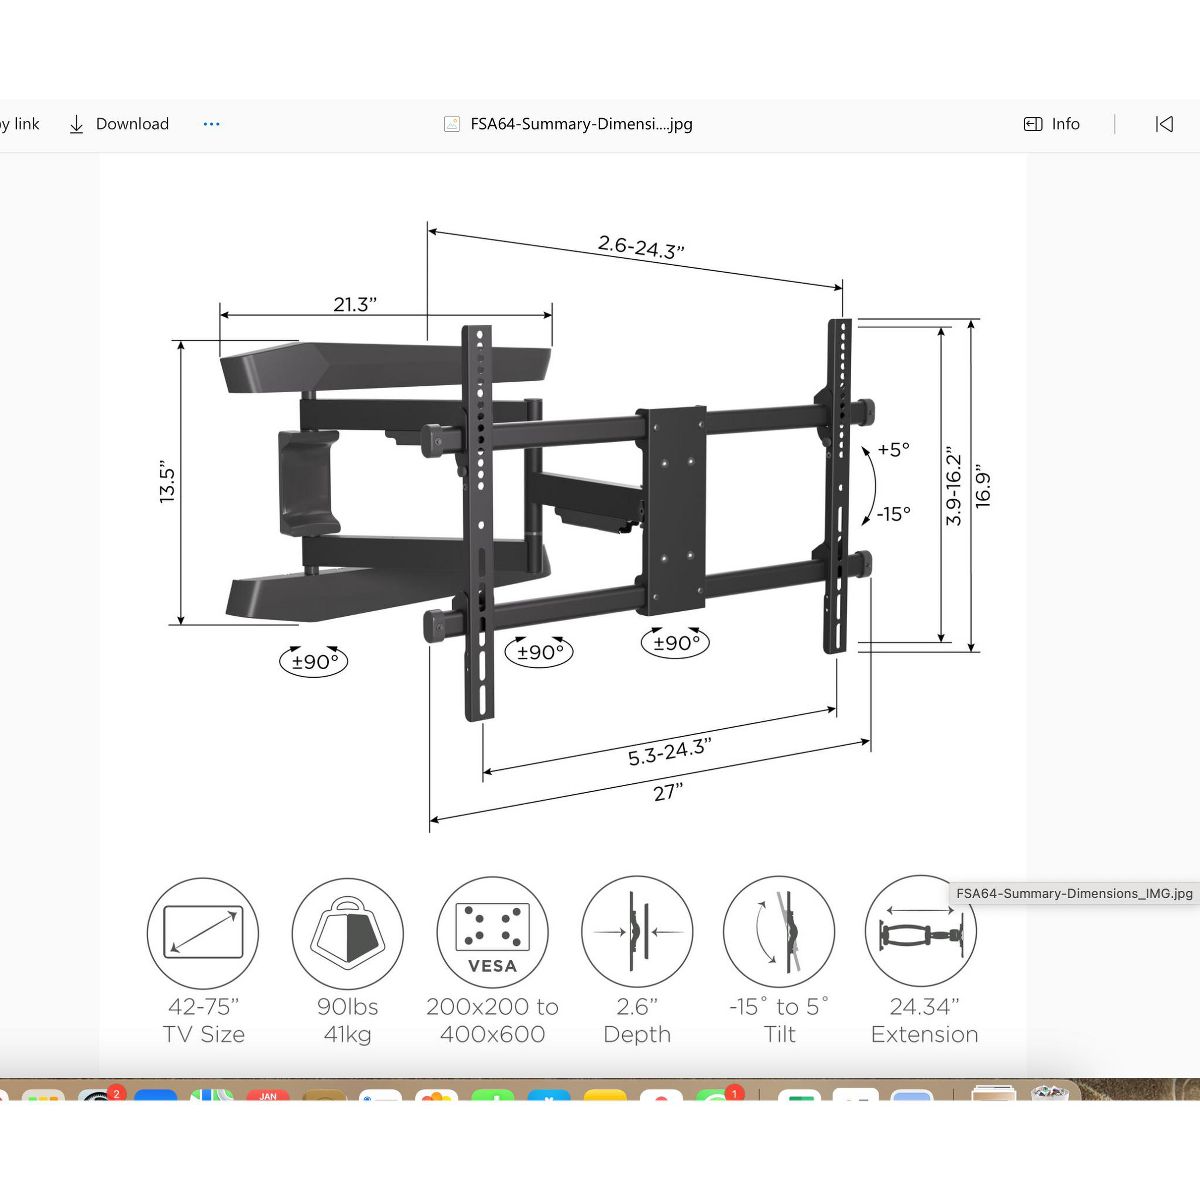The width and height of the screenshot is (1200, 1200).
Task: Open the Dock app showing badge 2
Action: click(99, 1094)
